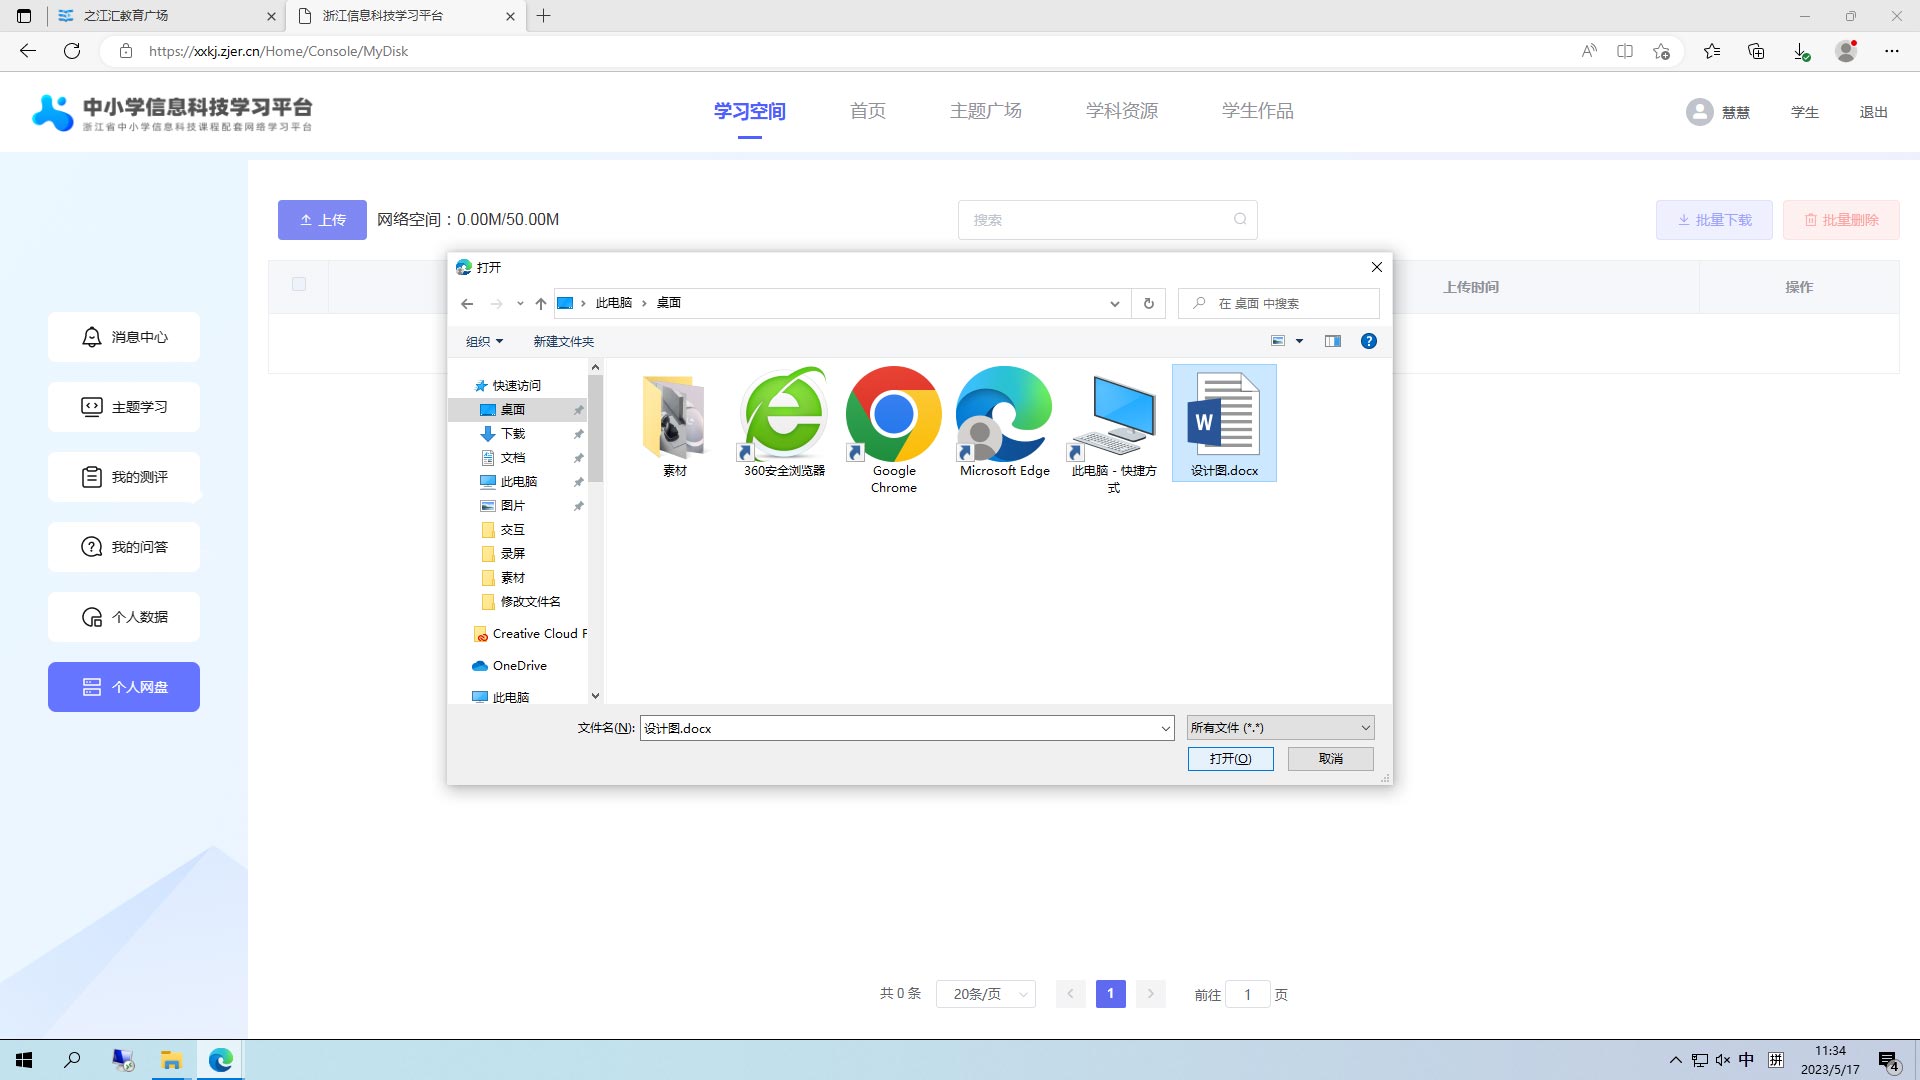Click the Microsoft Edge shortcut icon

(x=1004, y=414)
